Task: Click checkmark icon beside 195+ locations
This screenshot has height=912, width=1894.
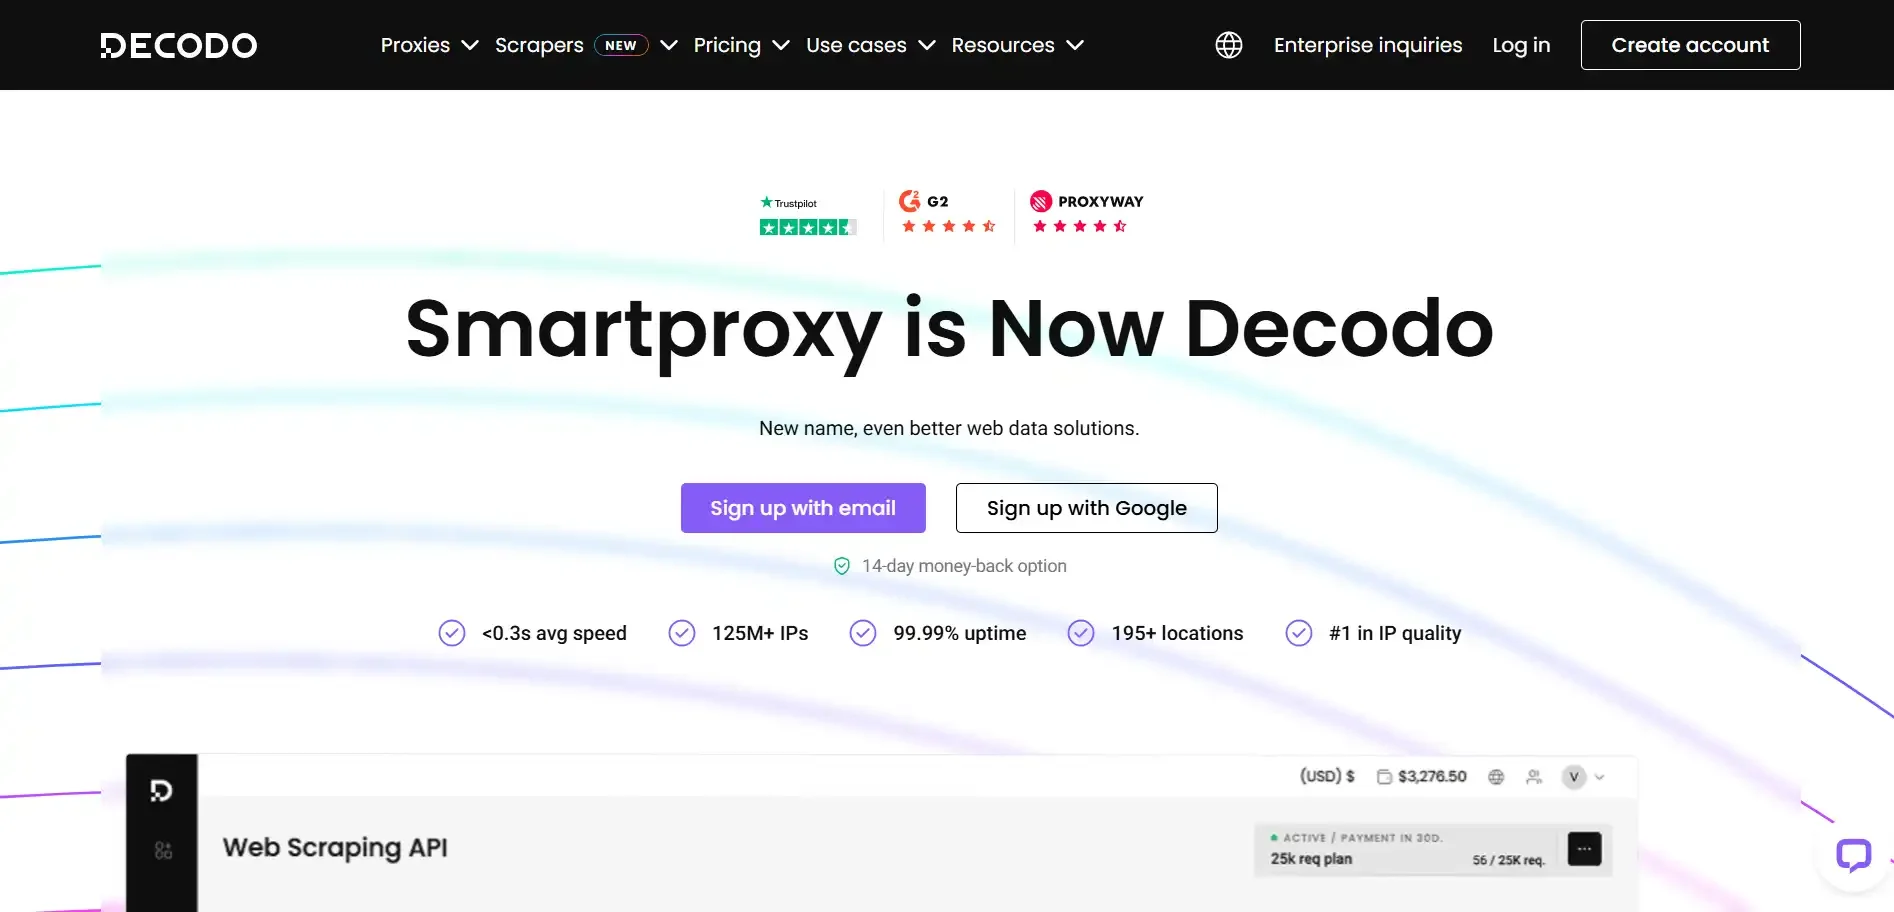Action: point(1081,633)
